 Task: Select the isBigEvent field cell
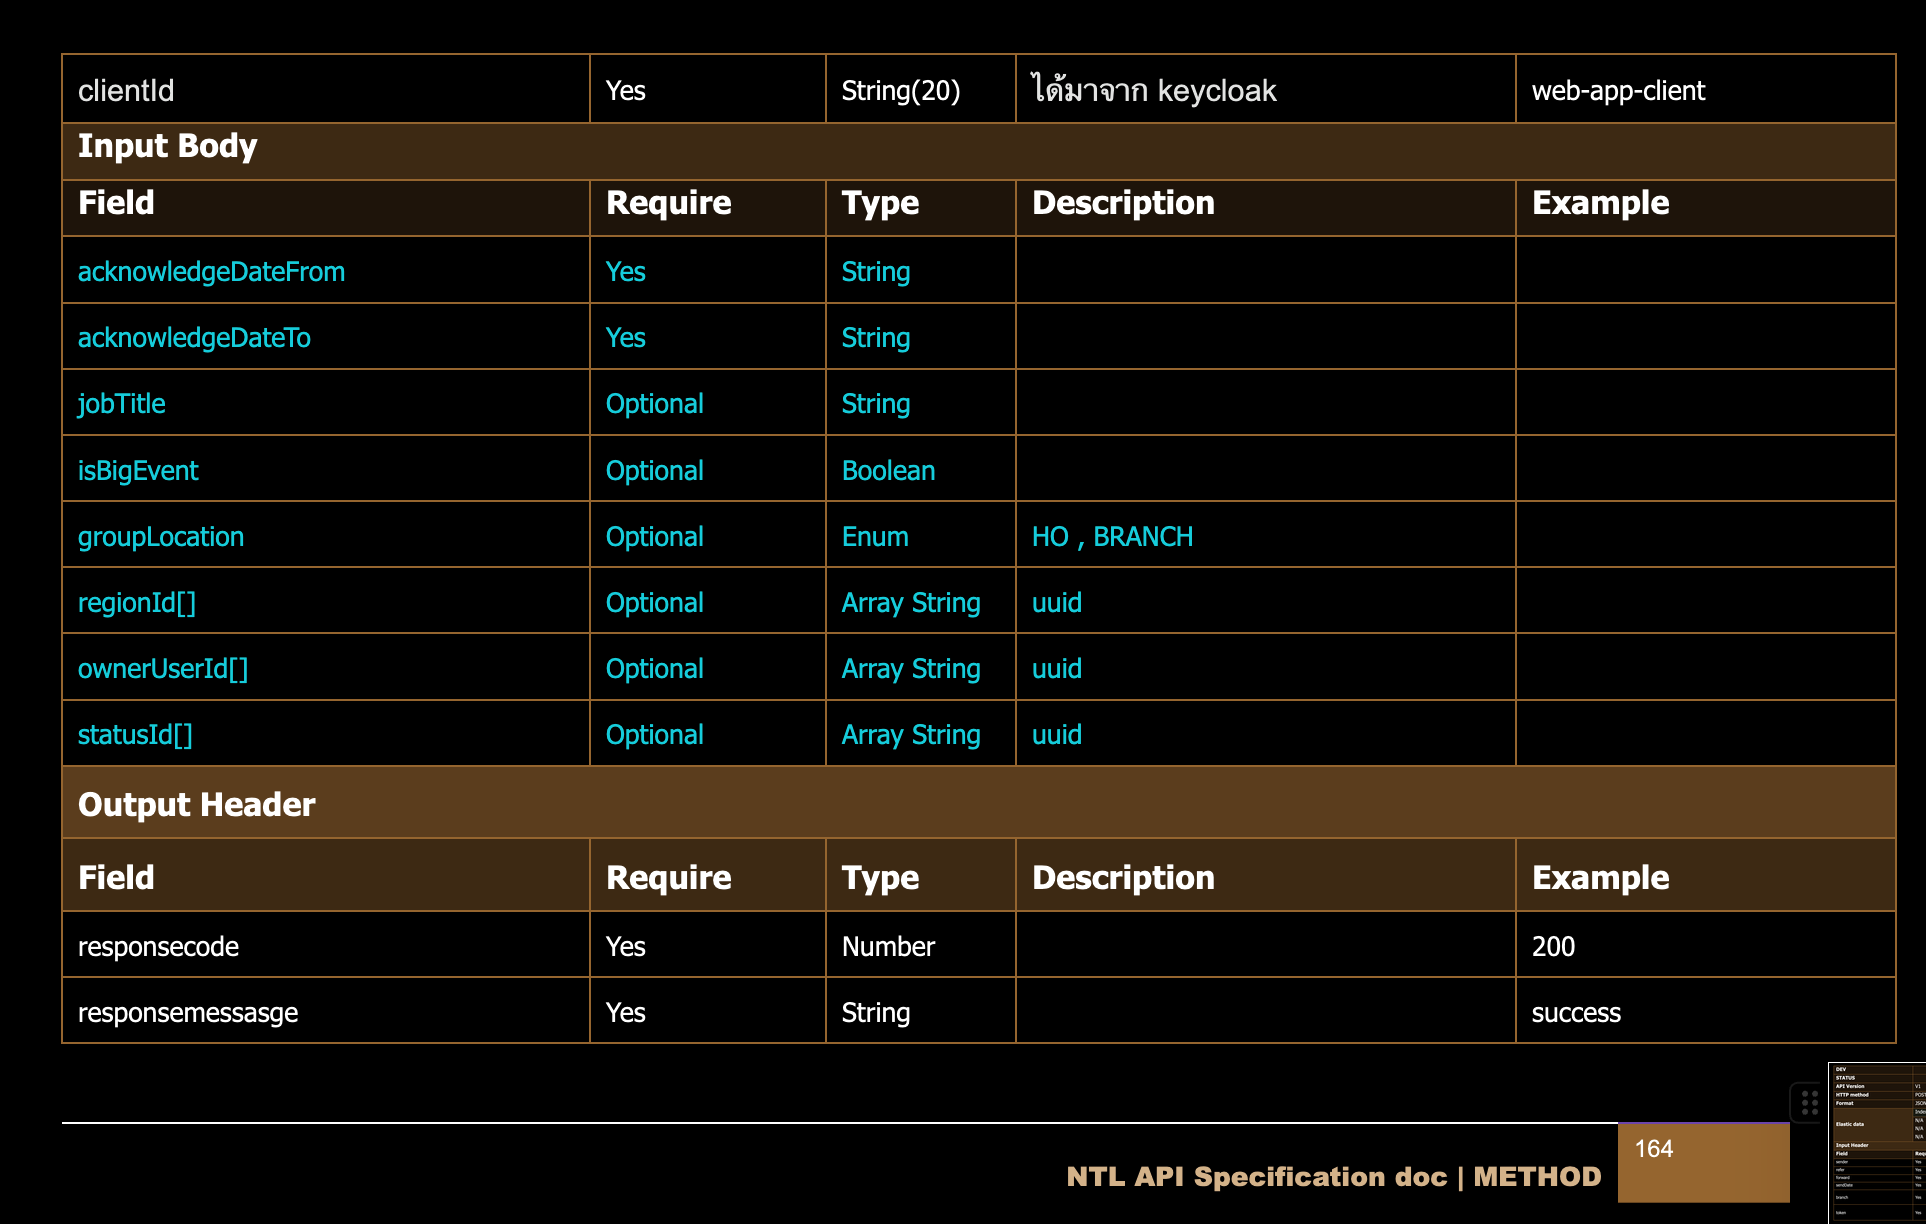pos(138,471)
